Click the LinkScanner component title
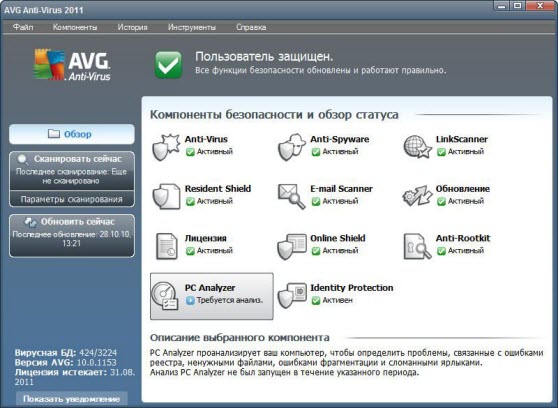 point(462,139)
